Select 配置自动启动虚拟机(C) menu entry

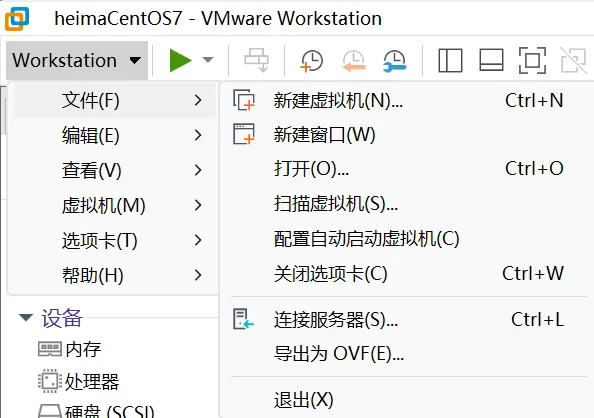(x=407, y=239)
